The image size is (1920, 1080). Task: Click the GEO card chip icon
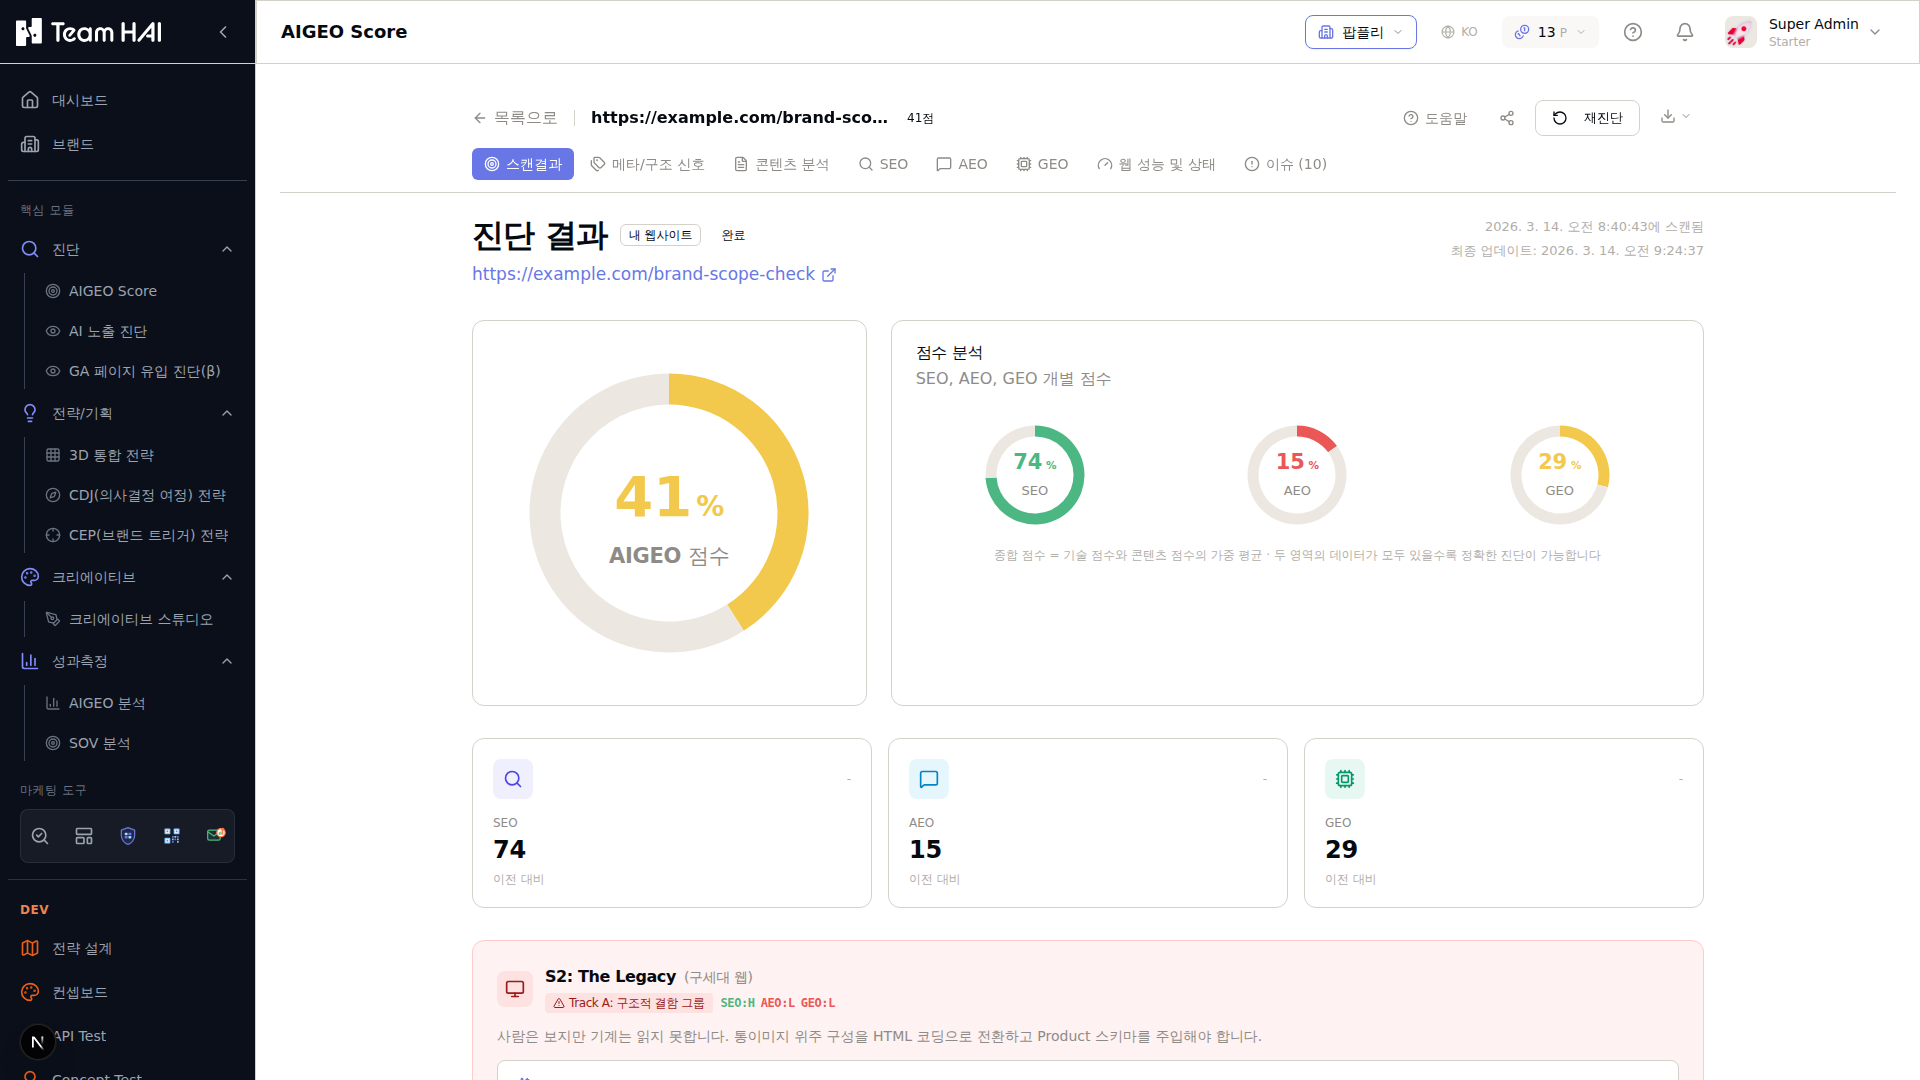[x=1345, y=779]
